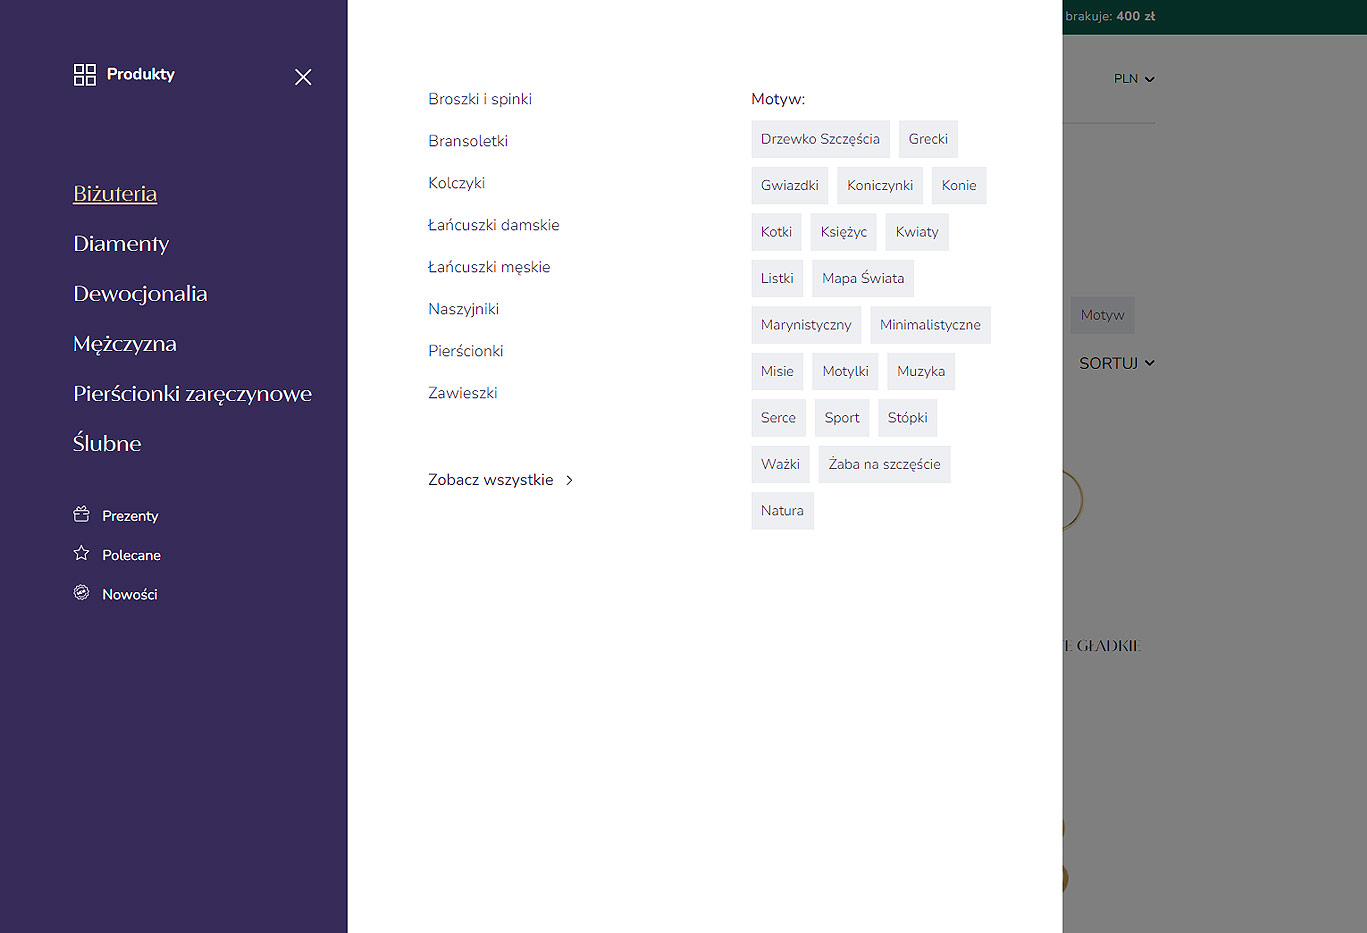The width and height of the screenshot is (1367, 933).
Task: Open the Diamenty category
Action: click(121, 244)
